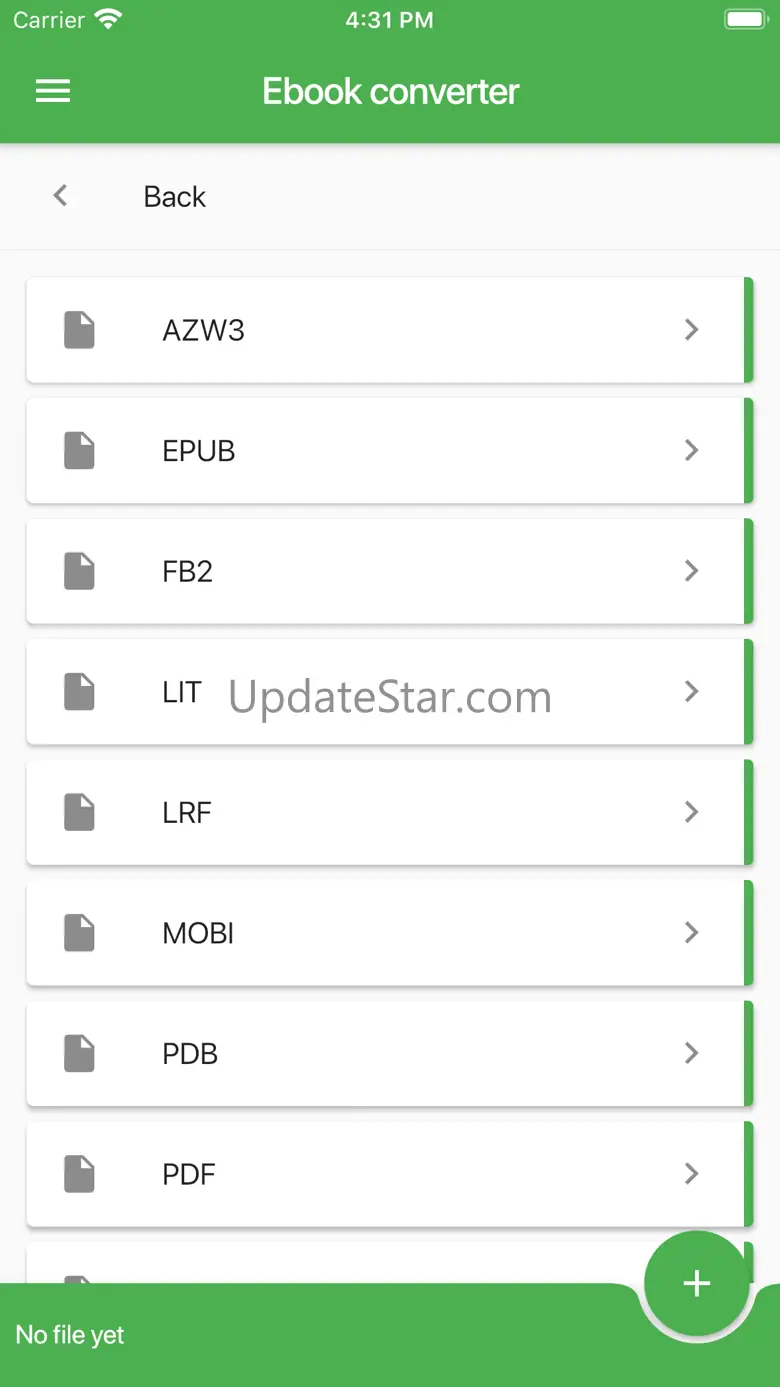Viewport: 780px width, 1387px height.
Task: Click the PDF file icon
Action: (x=79, y=1174)
